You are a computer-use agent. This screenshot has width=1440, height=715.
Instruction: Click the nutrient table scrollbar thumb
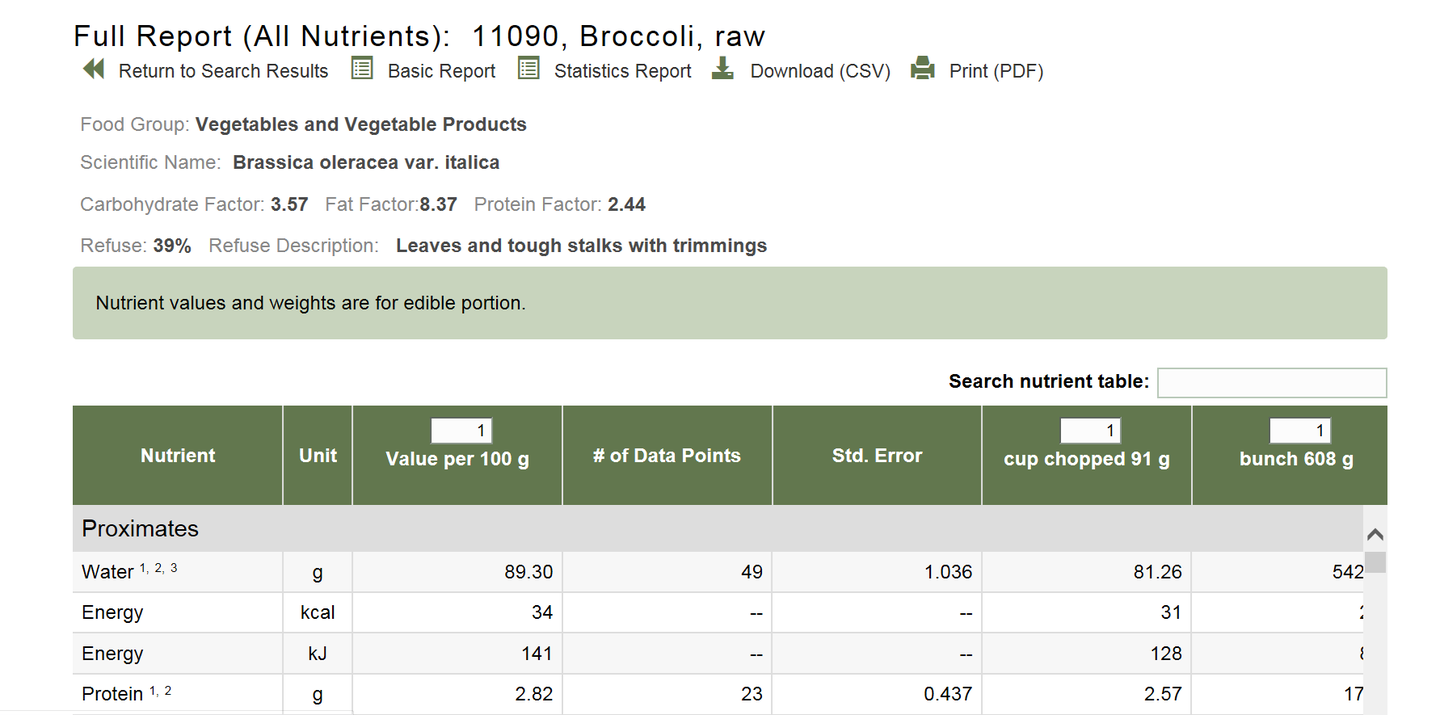pos(1376,562)
